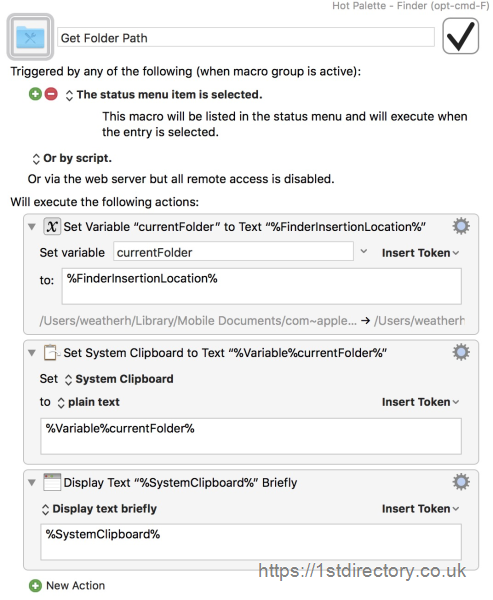Add a trigger with green plus
Image resolution: width=493 pixels, height=600 pixels.
[35, 94]
